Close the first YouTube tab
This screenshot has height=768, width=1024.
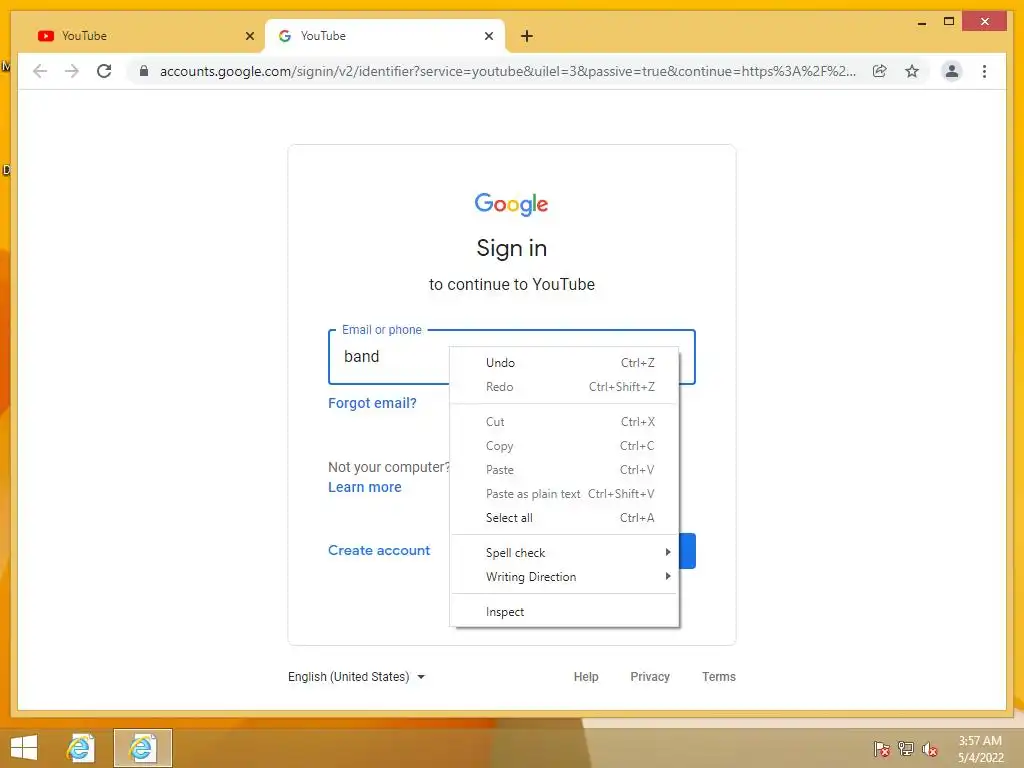point(249,36)
